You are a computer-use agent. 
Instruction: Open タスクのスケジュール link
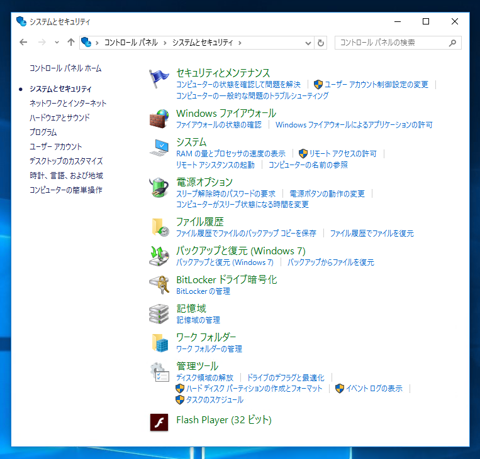pyautogui.click(x=215, y=400)
